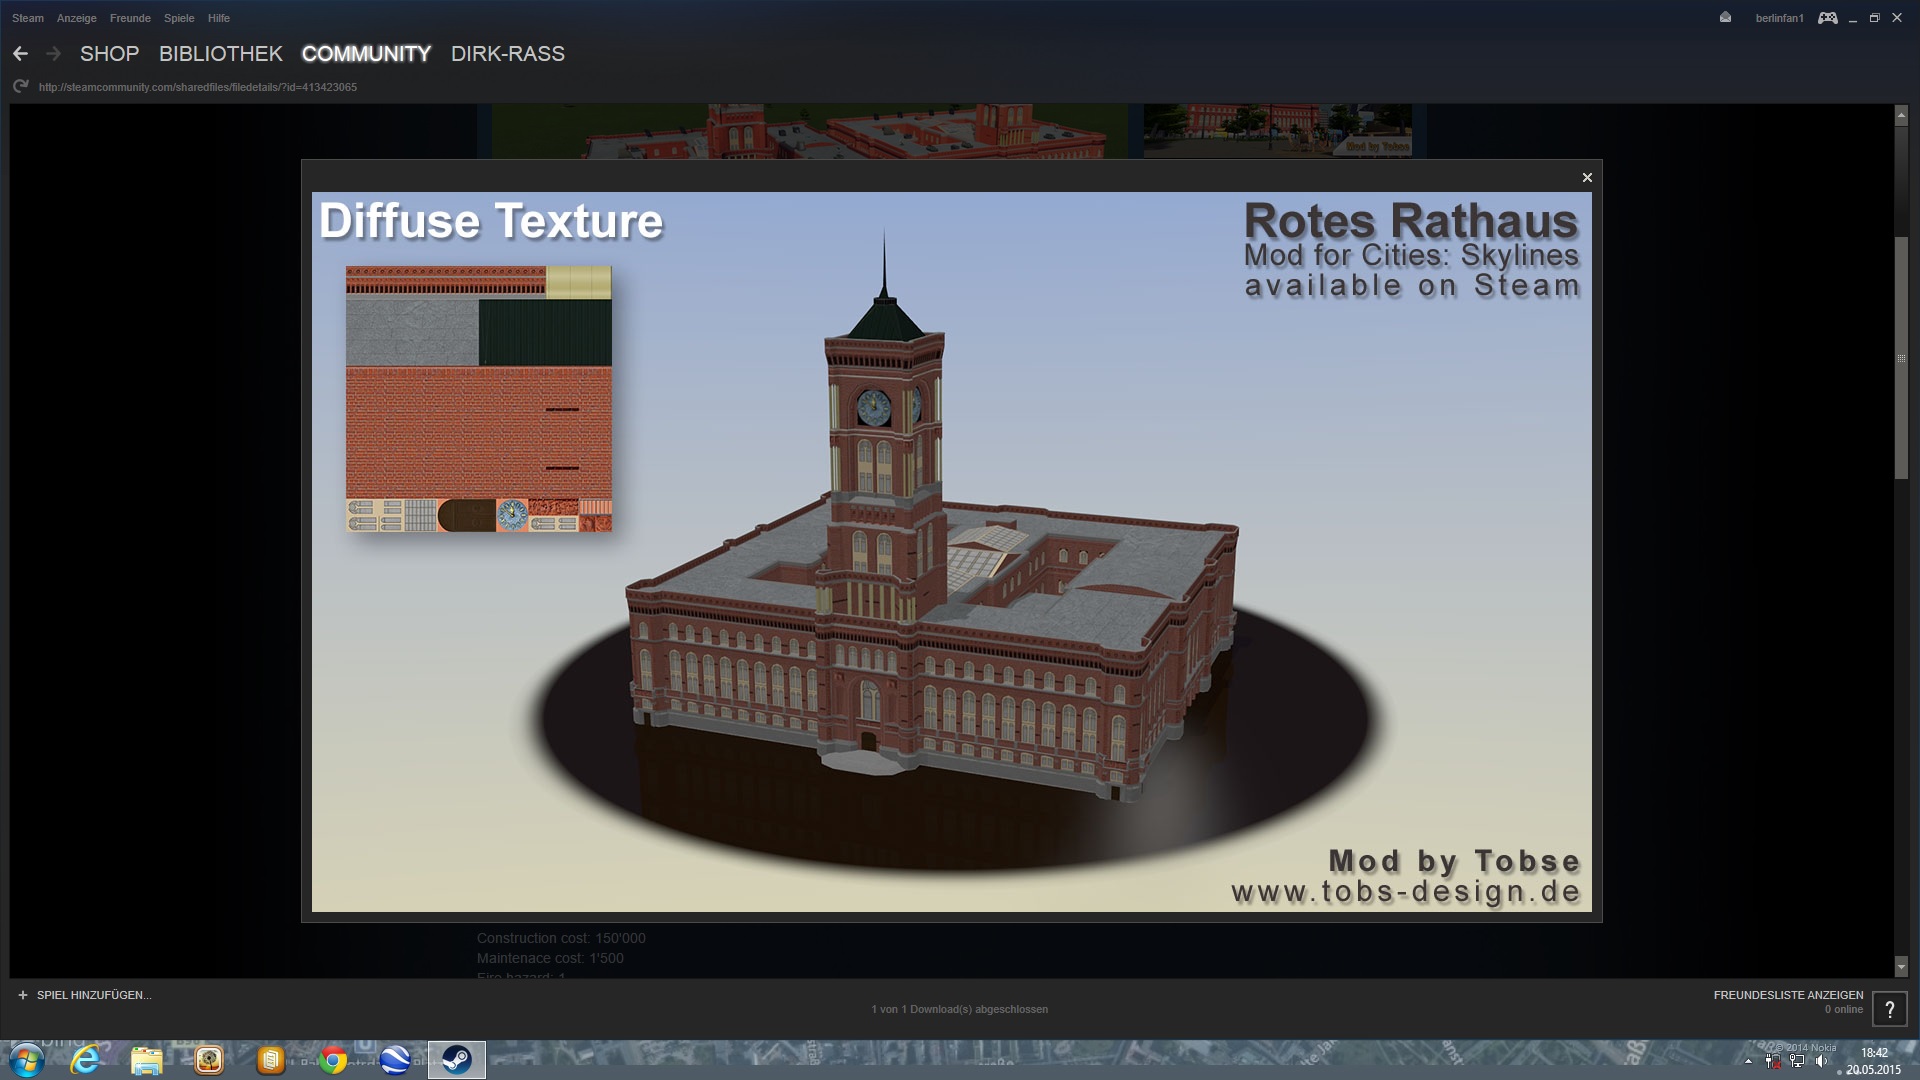Click the forward navigation arrow
This screenshot has width=1920, height=1080.
[54, 54]
